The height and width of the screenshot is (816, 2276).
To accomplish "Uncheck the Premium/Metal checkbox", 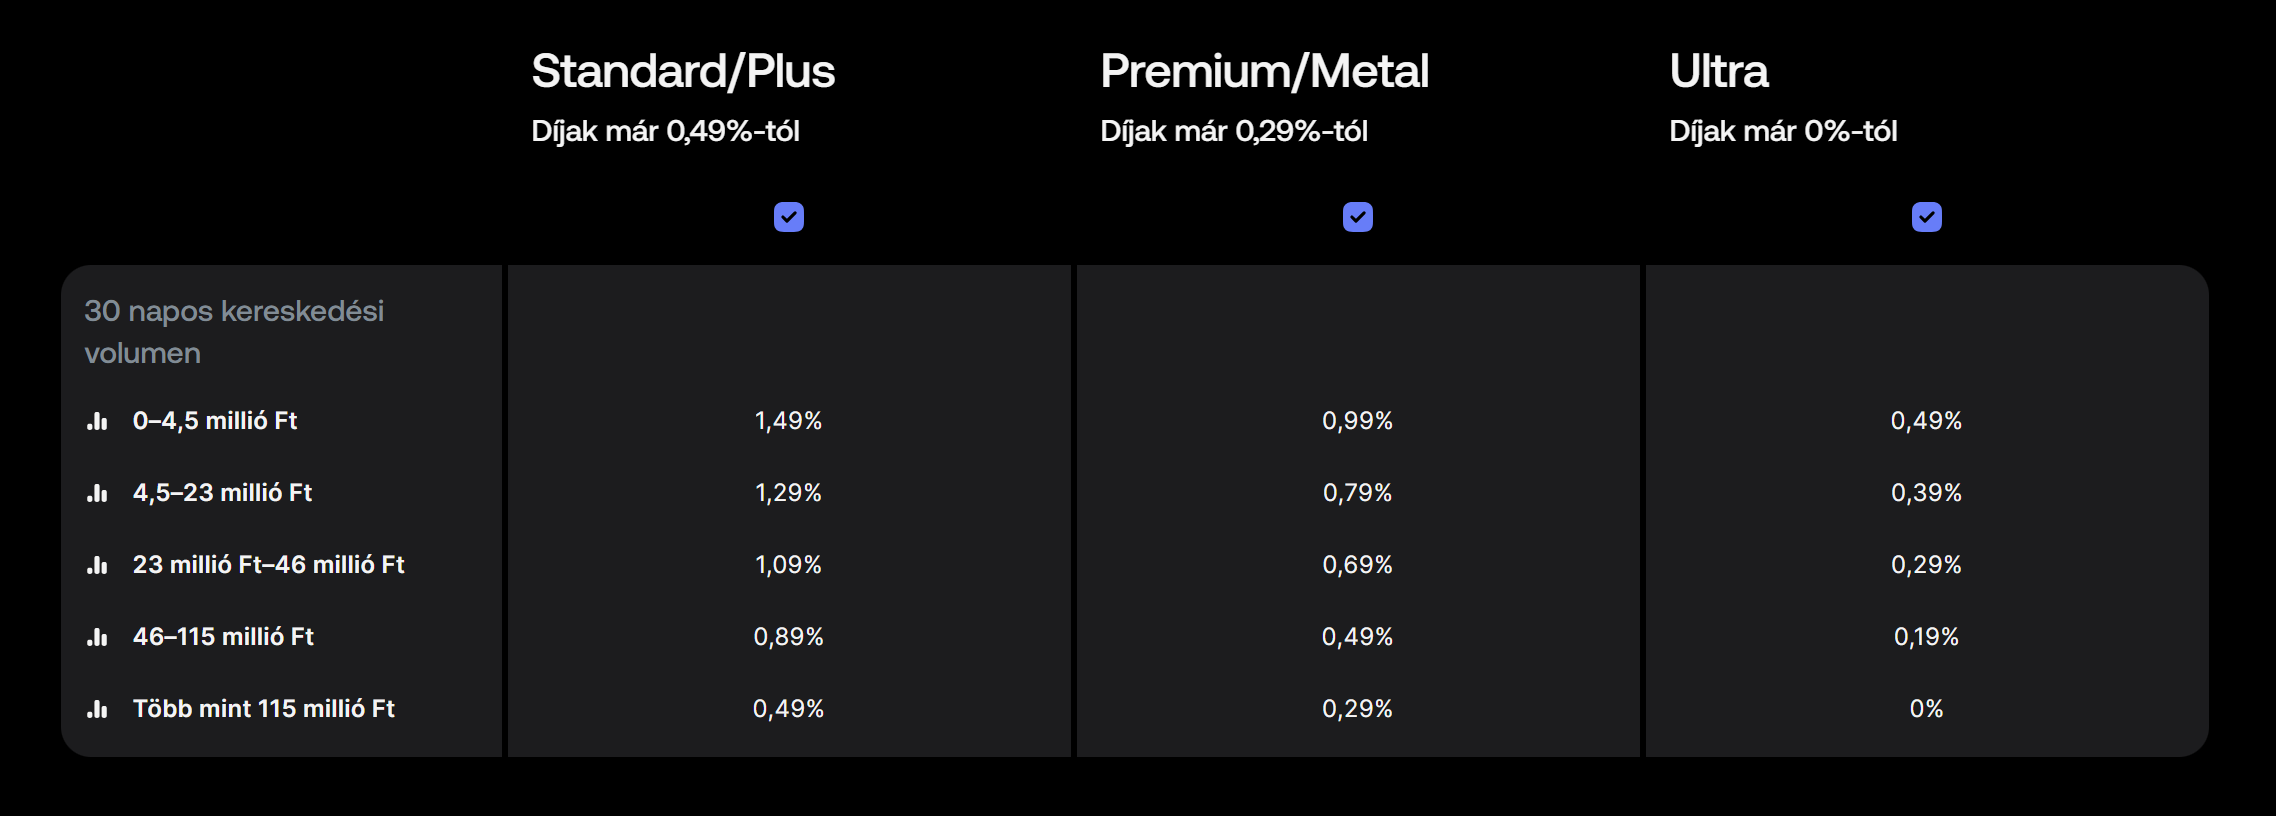I will point(1358,217).
